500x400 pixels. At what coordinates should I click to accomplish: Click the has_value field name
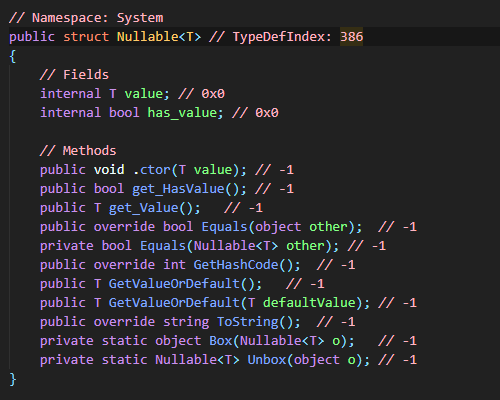point(183,113)
